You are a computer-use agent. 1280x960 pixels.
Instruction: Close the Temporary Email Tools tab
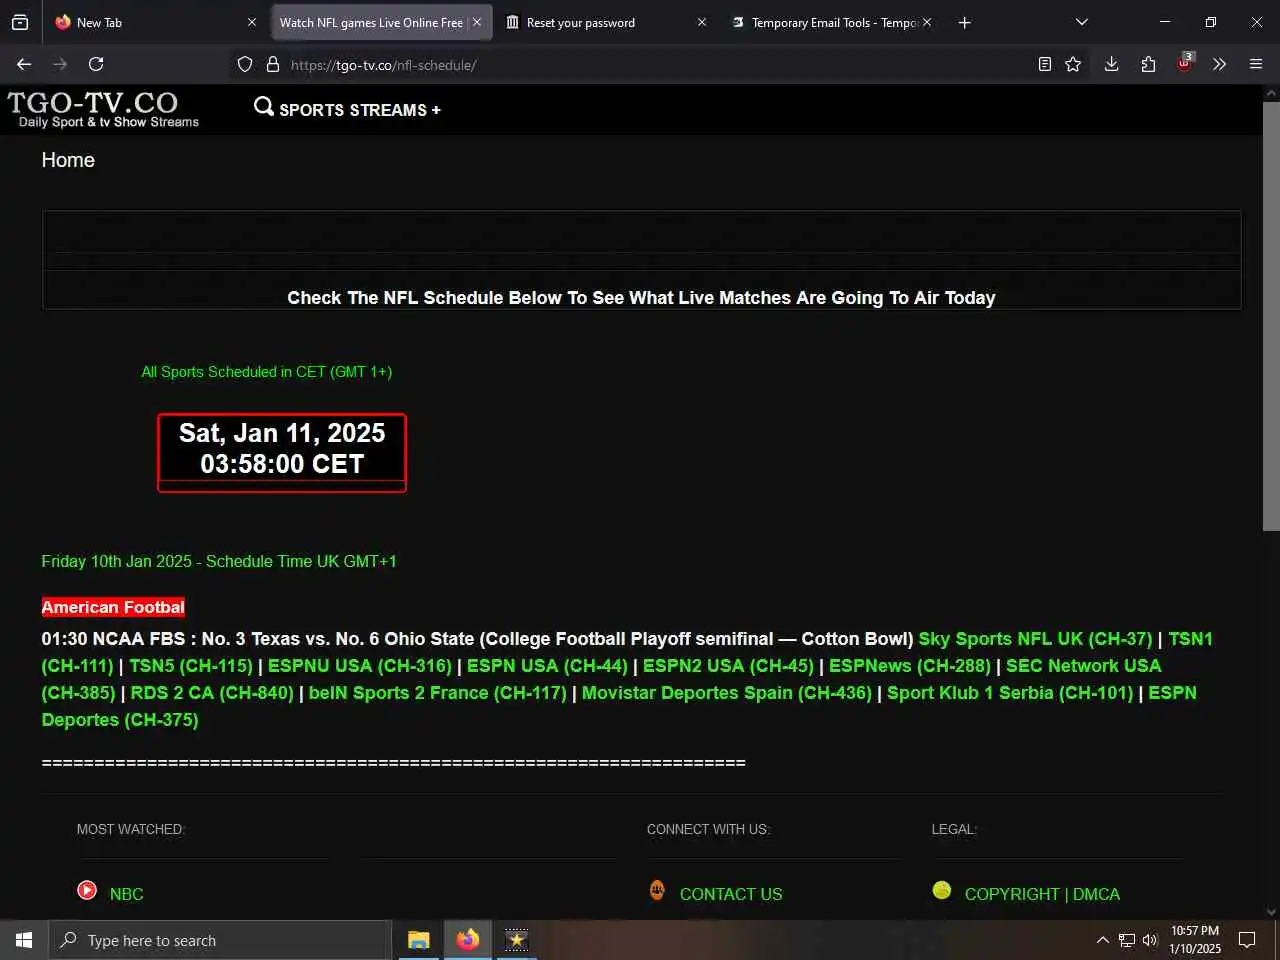[x=927, y=22]
